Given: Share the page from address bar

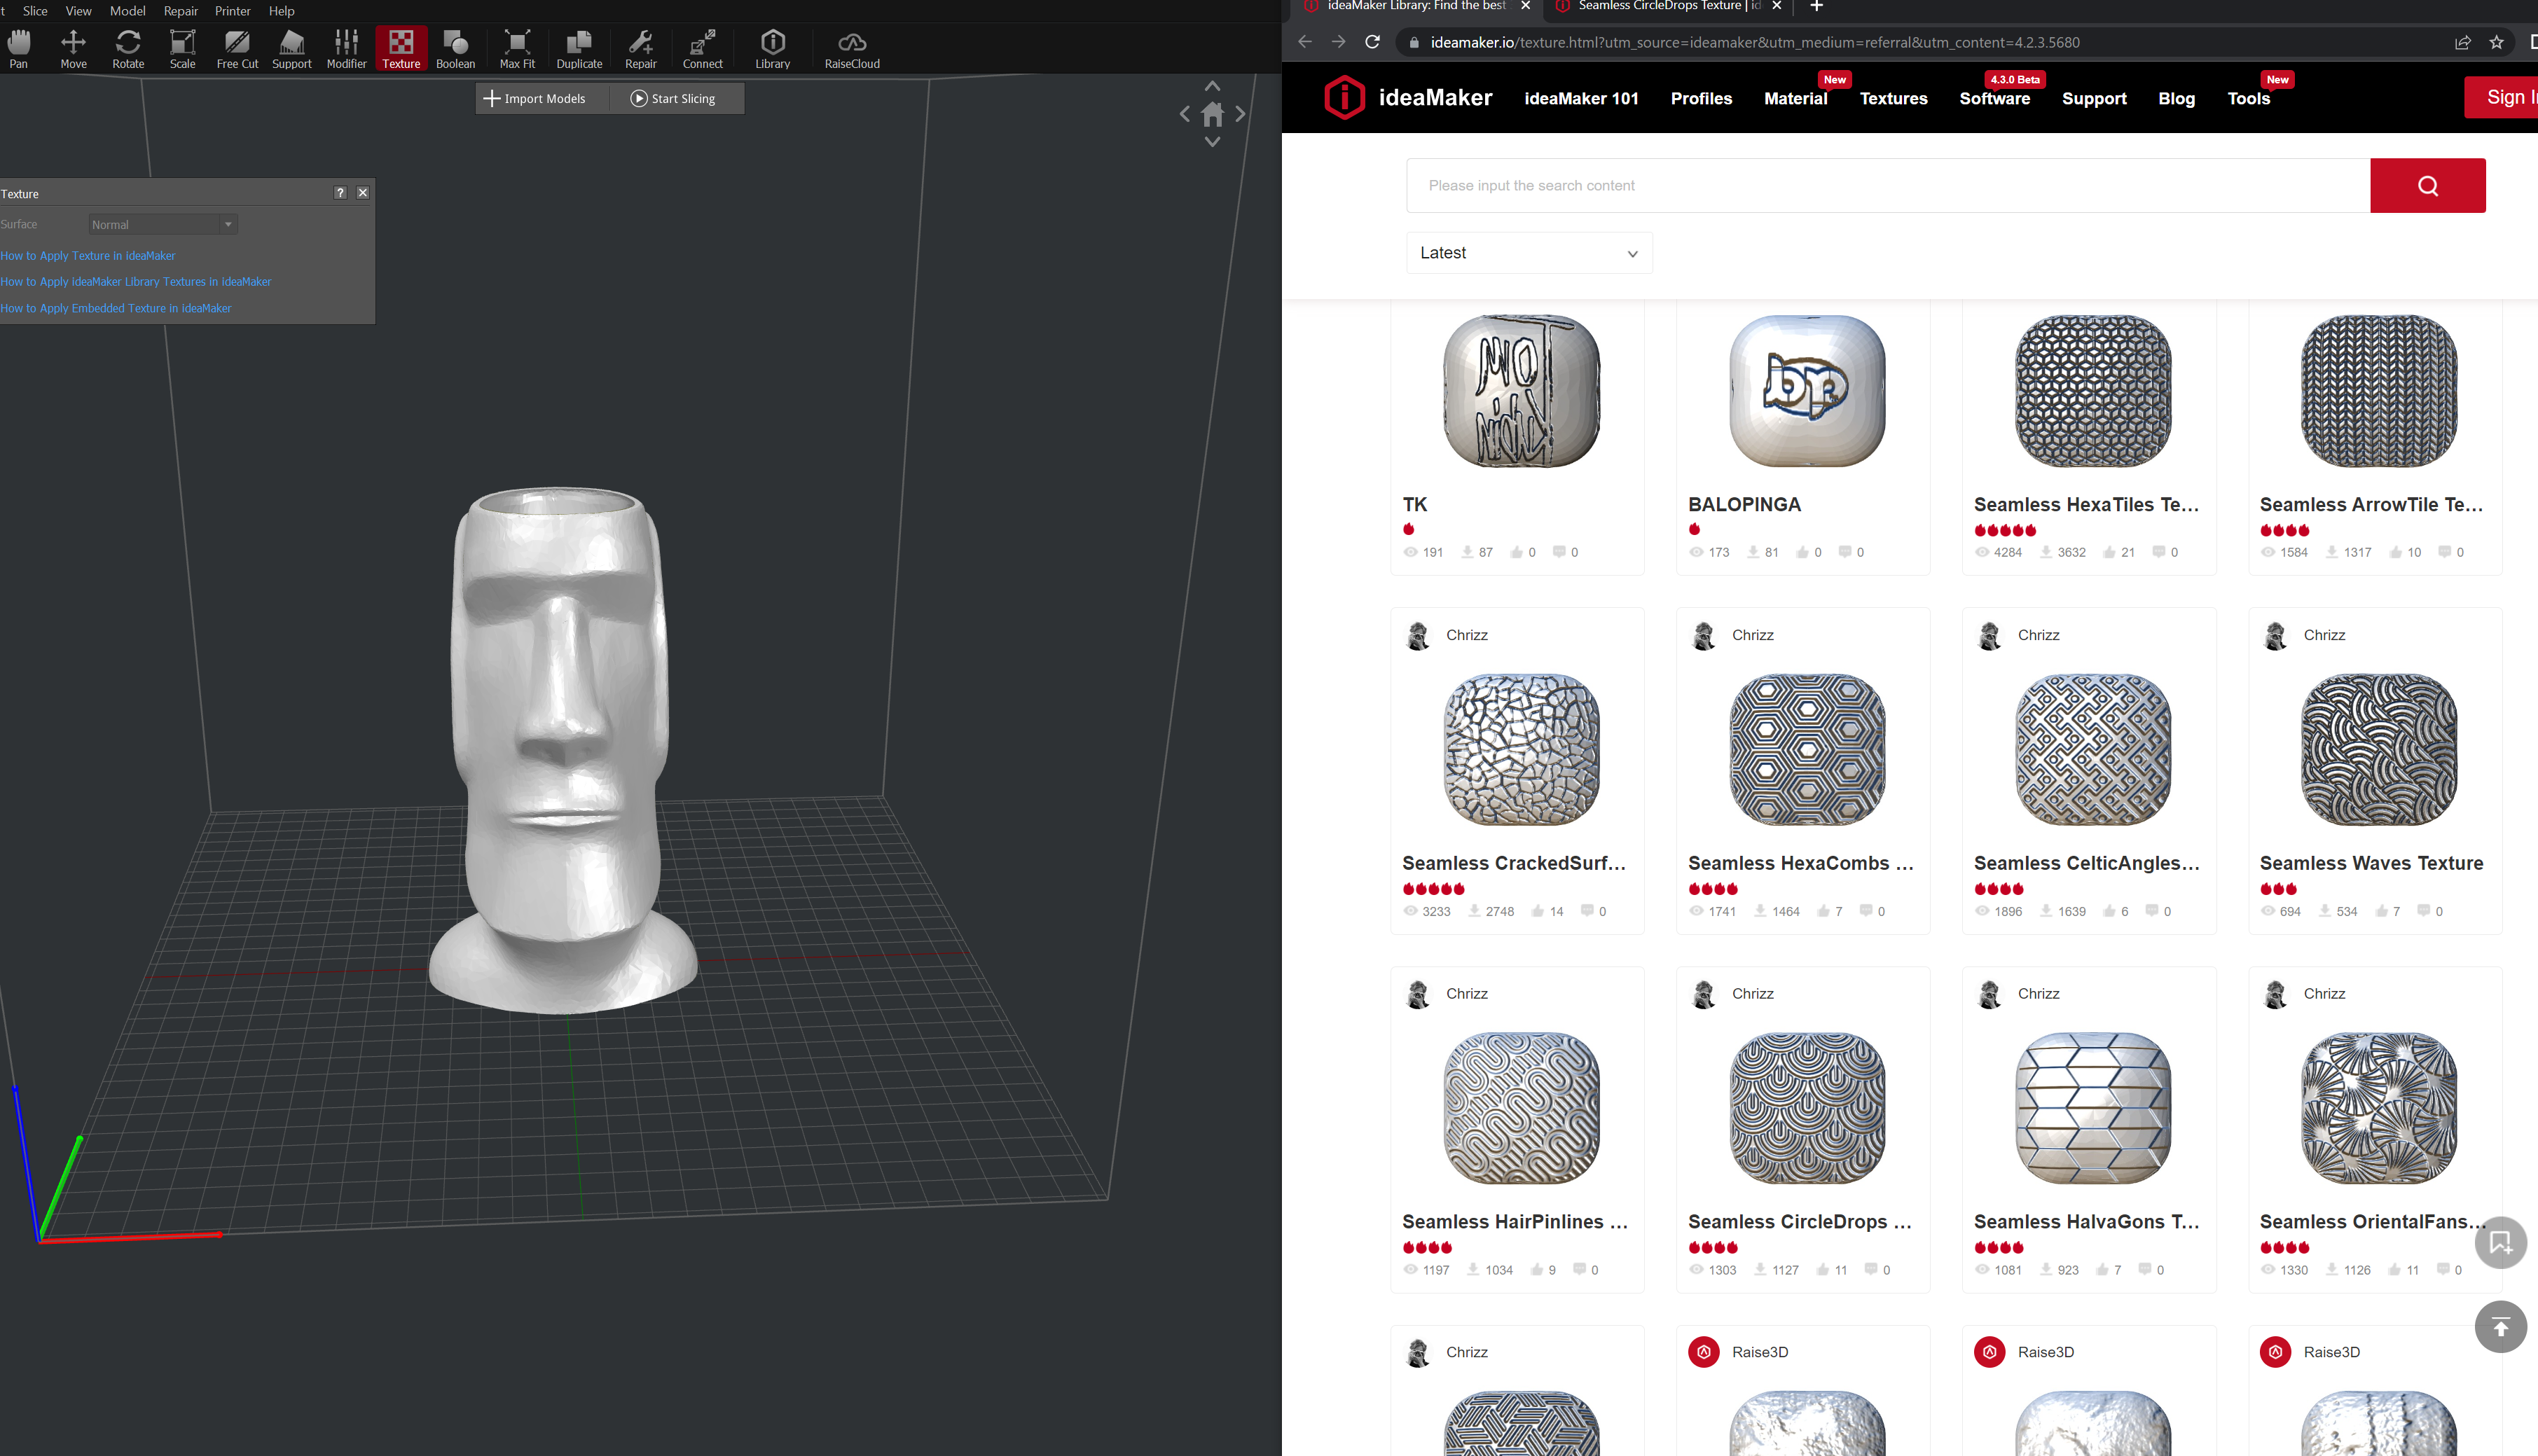Looking at the screenshot, I should (x=2462, y=42).
